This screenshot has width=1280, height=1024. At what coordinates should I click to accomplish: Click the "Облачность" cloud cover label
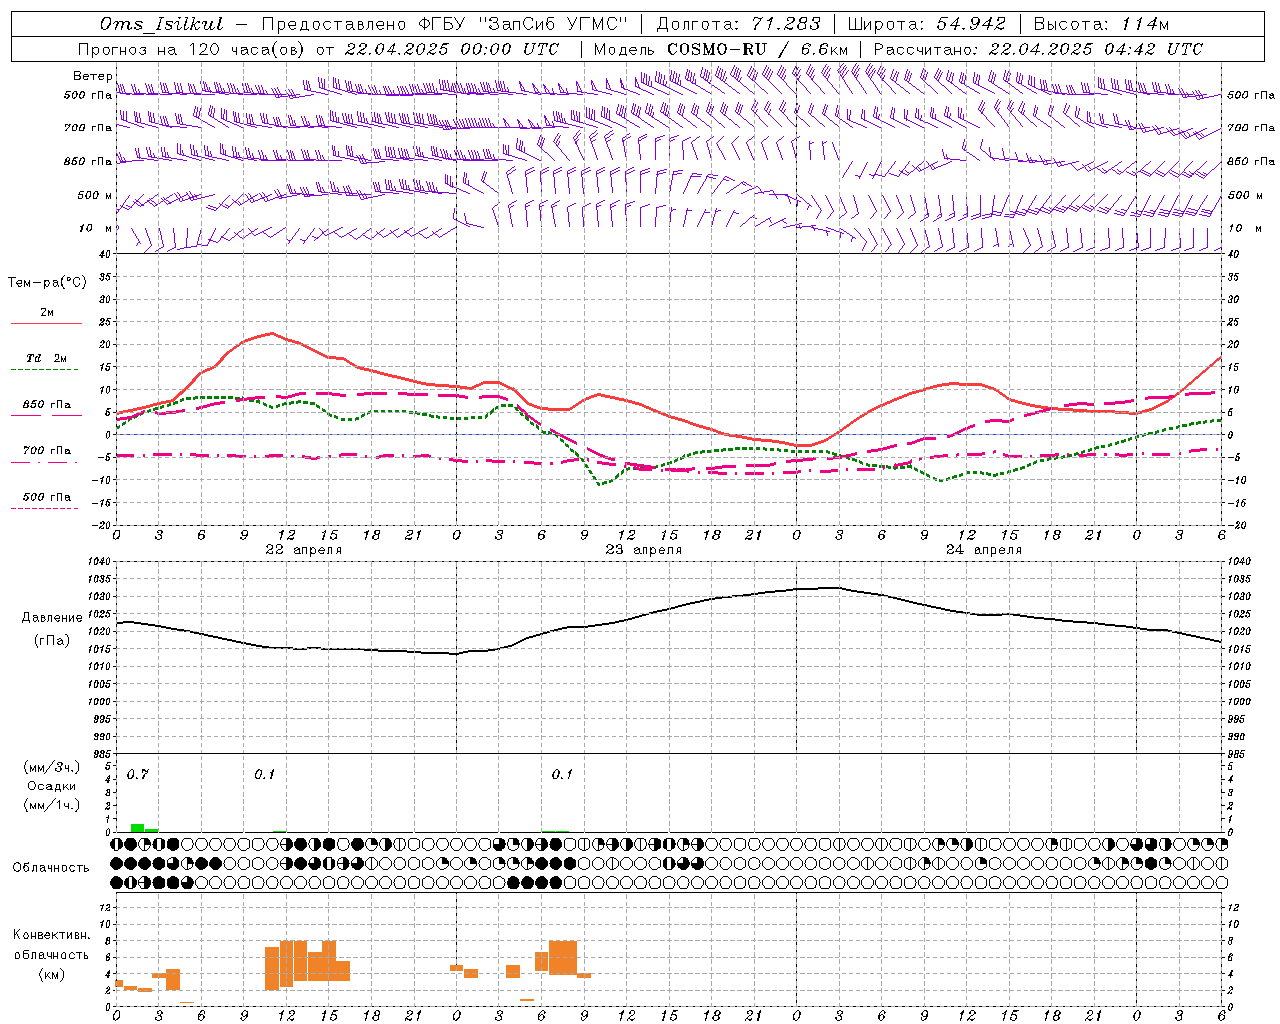point(51,868)
